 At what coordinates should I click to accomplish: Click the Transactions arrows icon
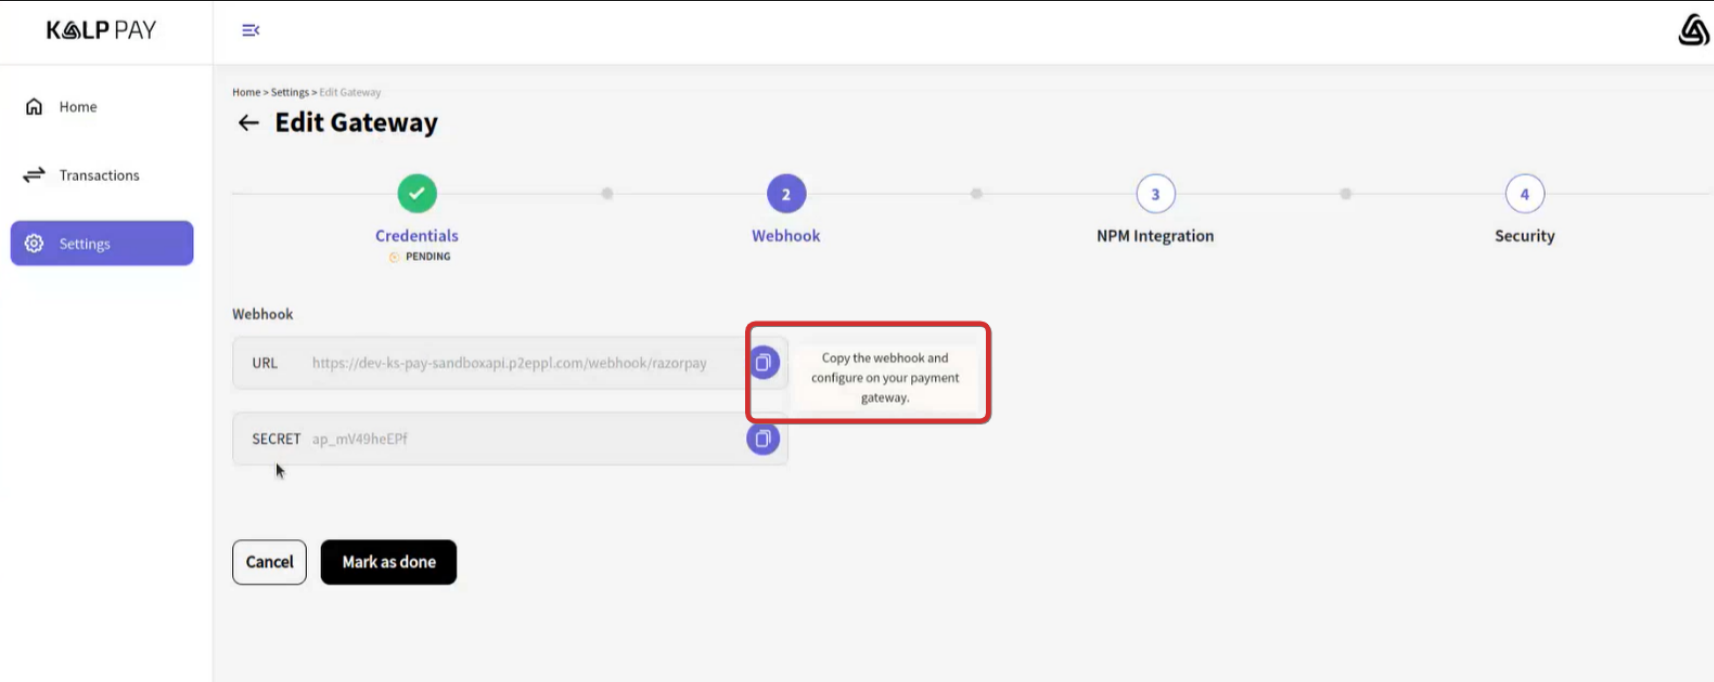click(34, 175)
